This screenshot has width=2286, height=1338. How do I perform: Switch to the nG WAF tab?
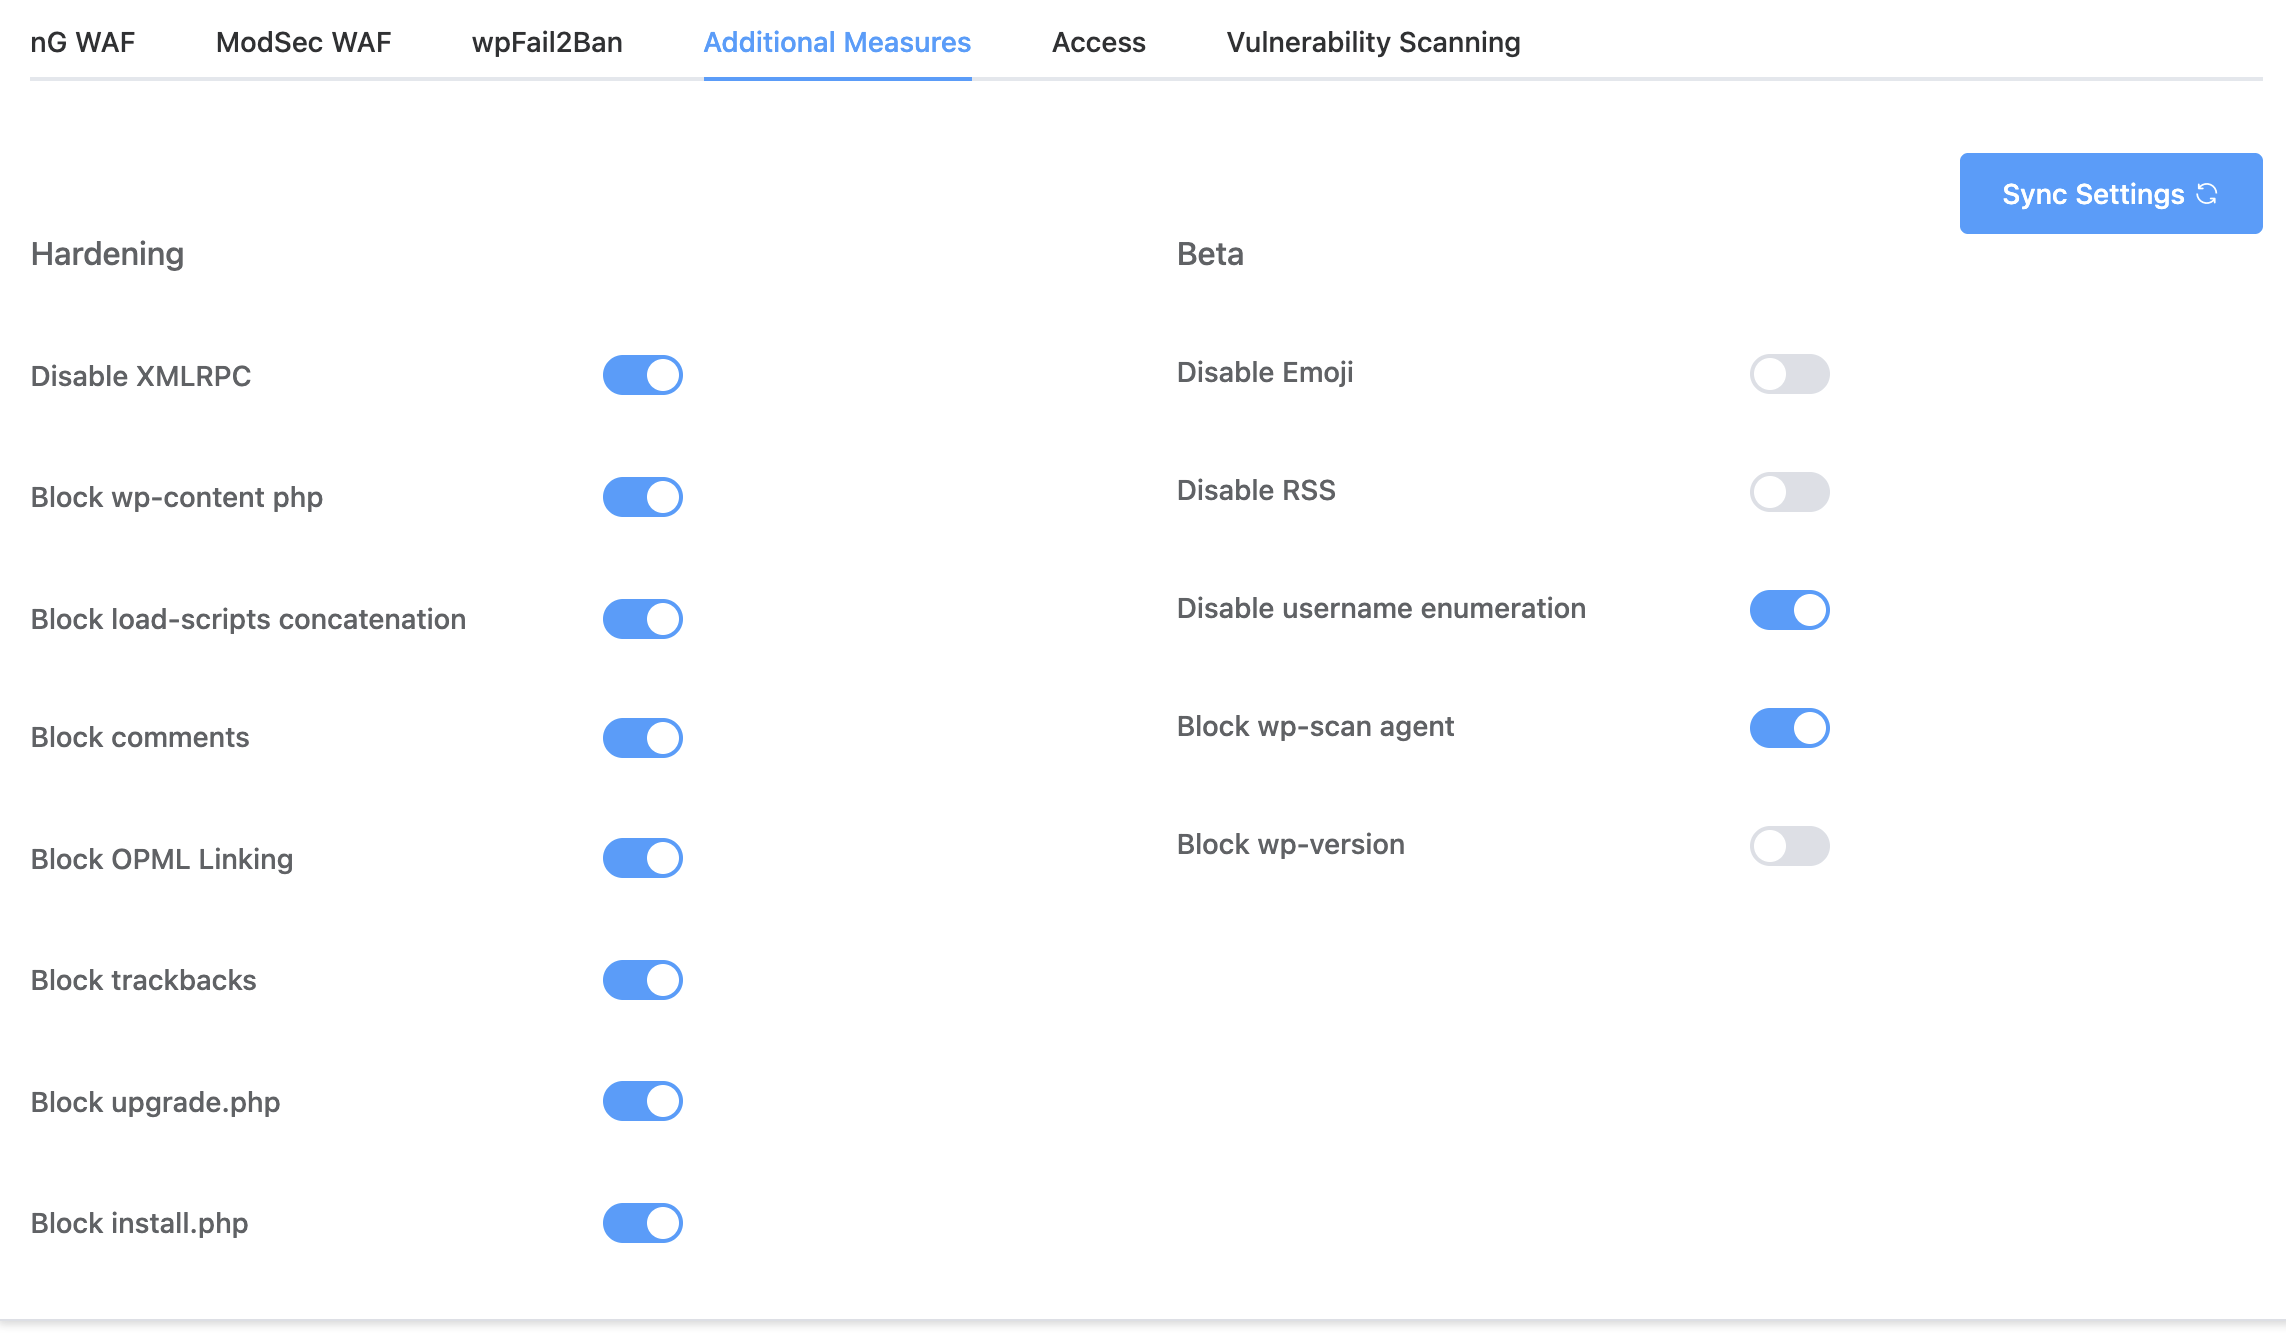tap(82, 42)
